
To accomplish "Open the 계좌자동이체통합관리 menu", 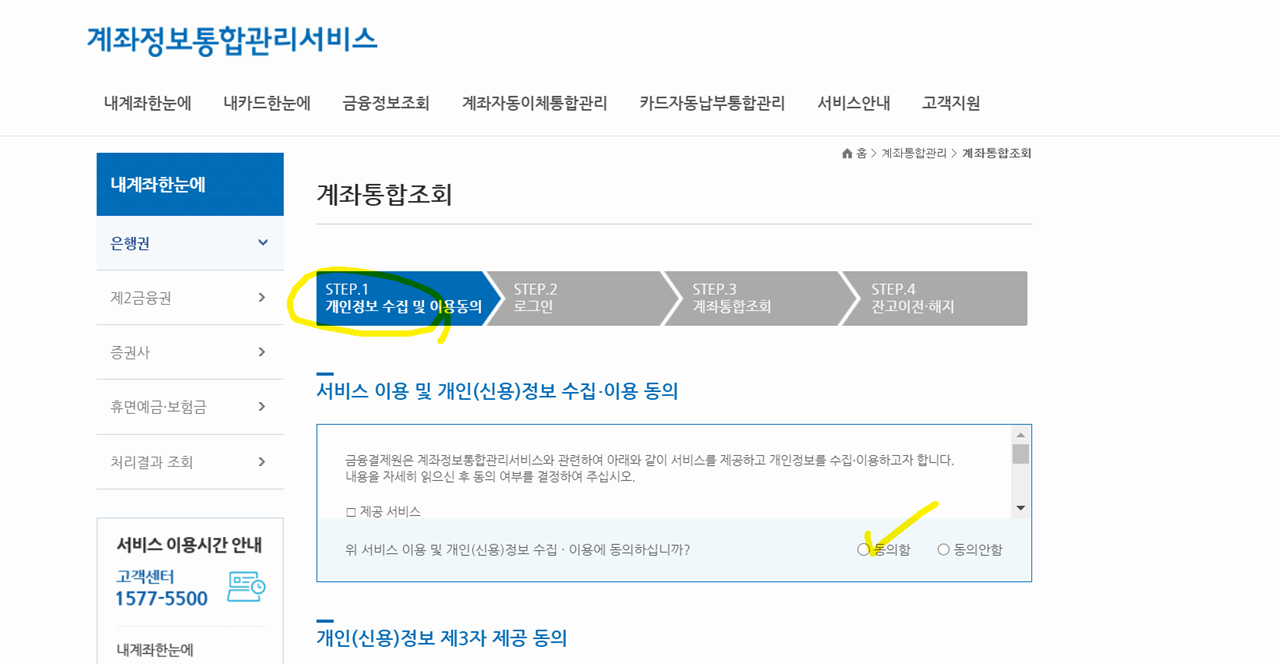I will 534,103.
